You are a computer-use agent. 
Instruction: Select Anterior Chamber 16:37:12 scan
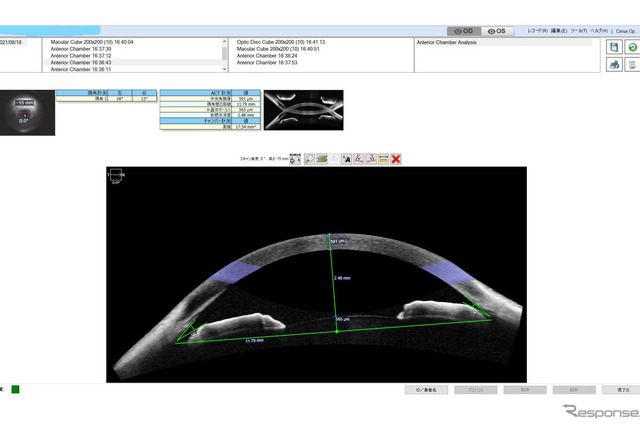pyautogui.click(x=81, y=56)
